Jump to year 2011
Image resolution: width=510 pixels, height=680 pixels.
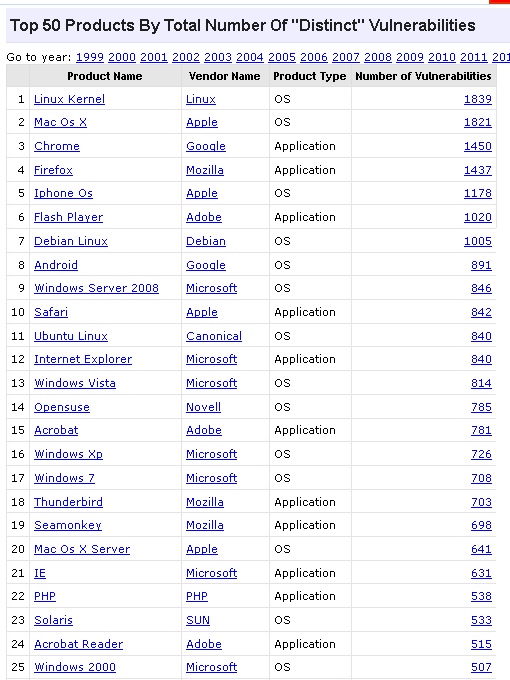click(x=474, y=57)
